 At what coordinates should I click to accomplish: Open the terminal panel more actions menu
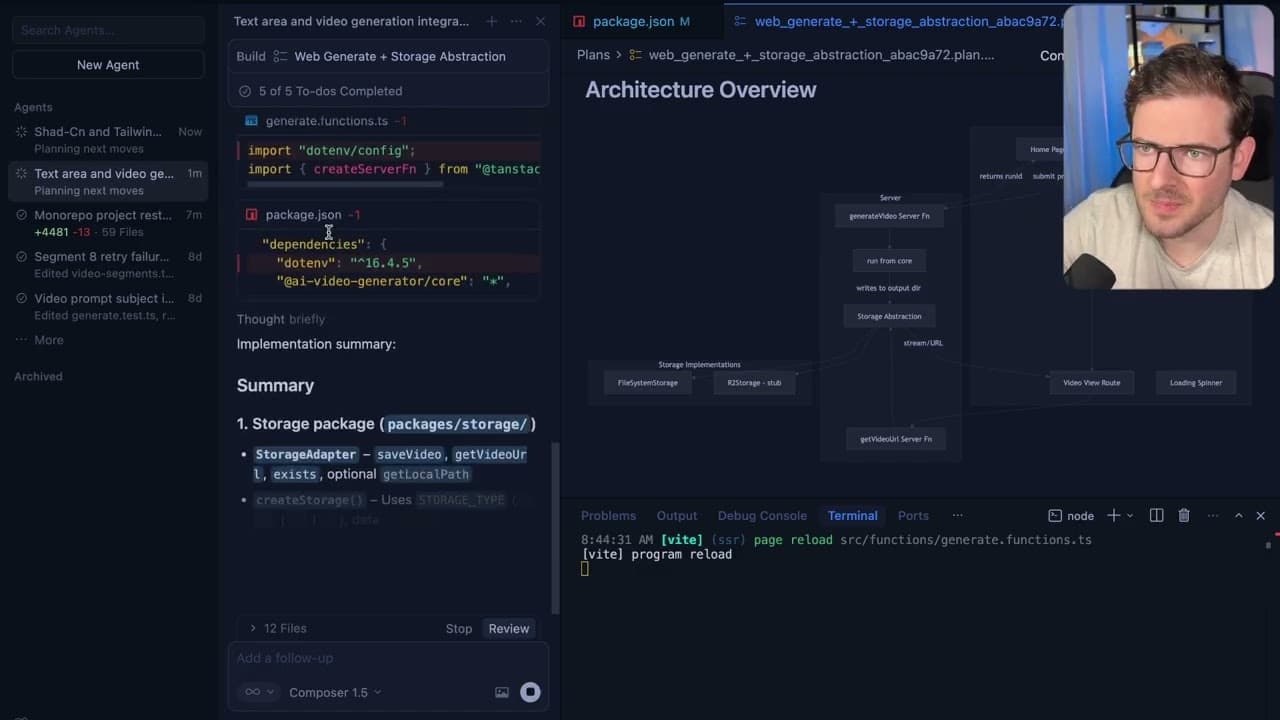pyautogui.click(x=1213, y=515)
